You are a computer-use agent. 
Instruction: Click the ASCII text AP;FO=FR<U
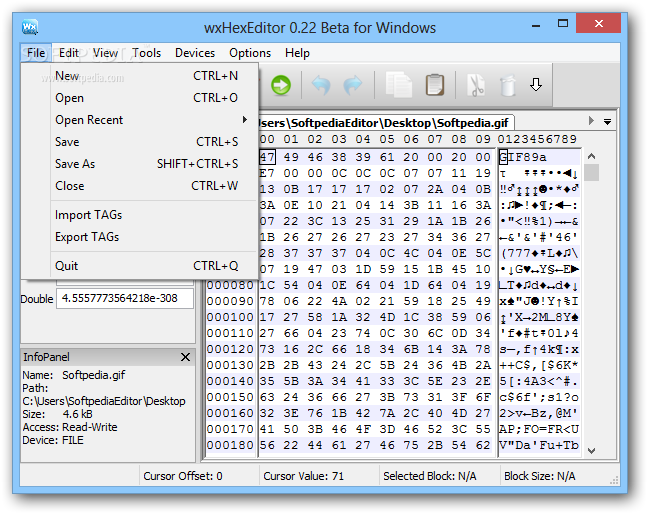point(539,429)
